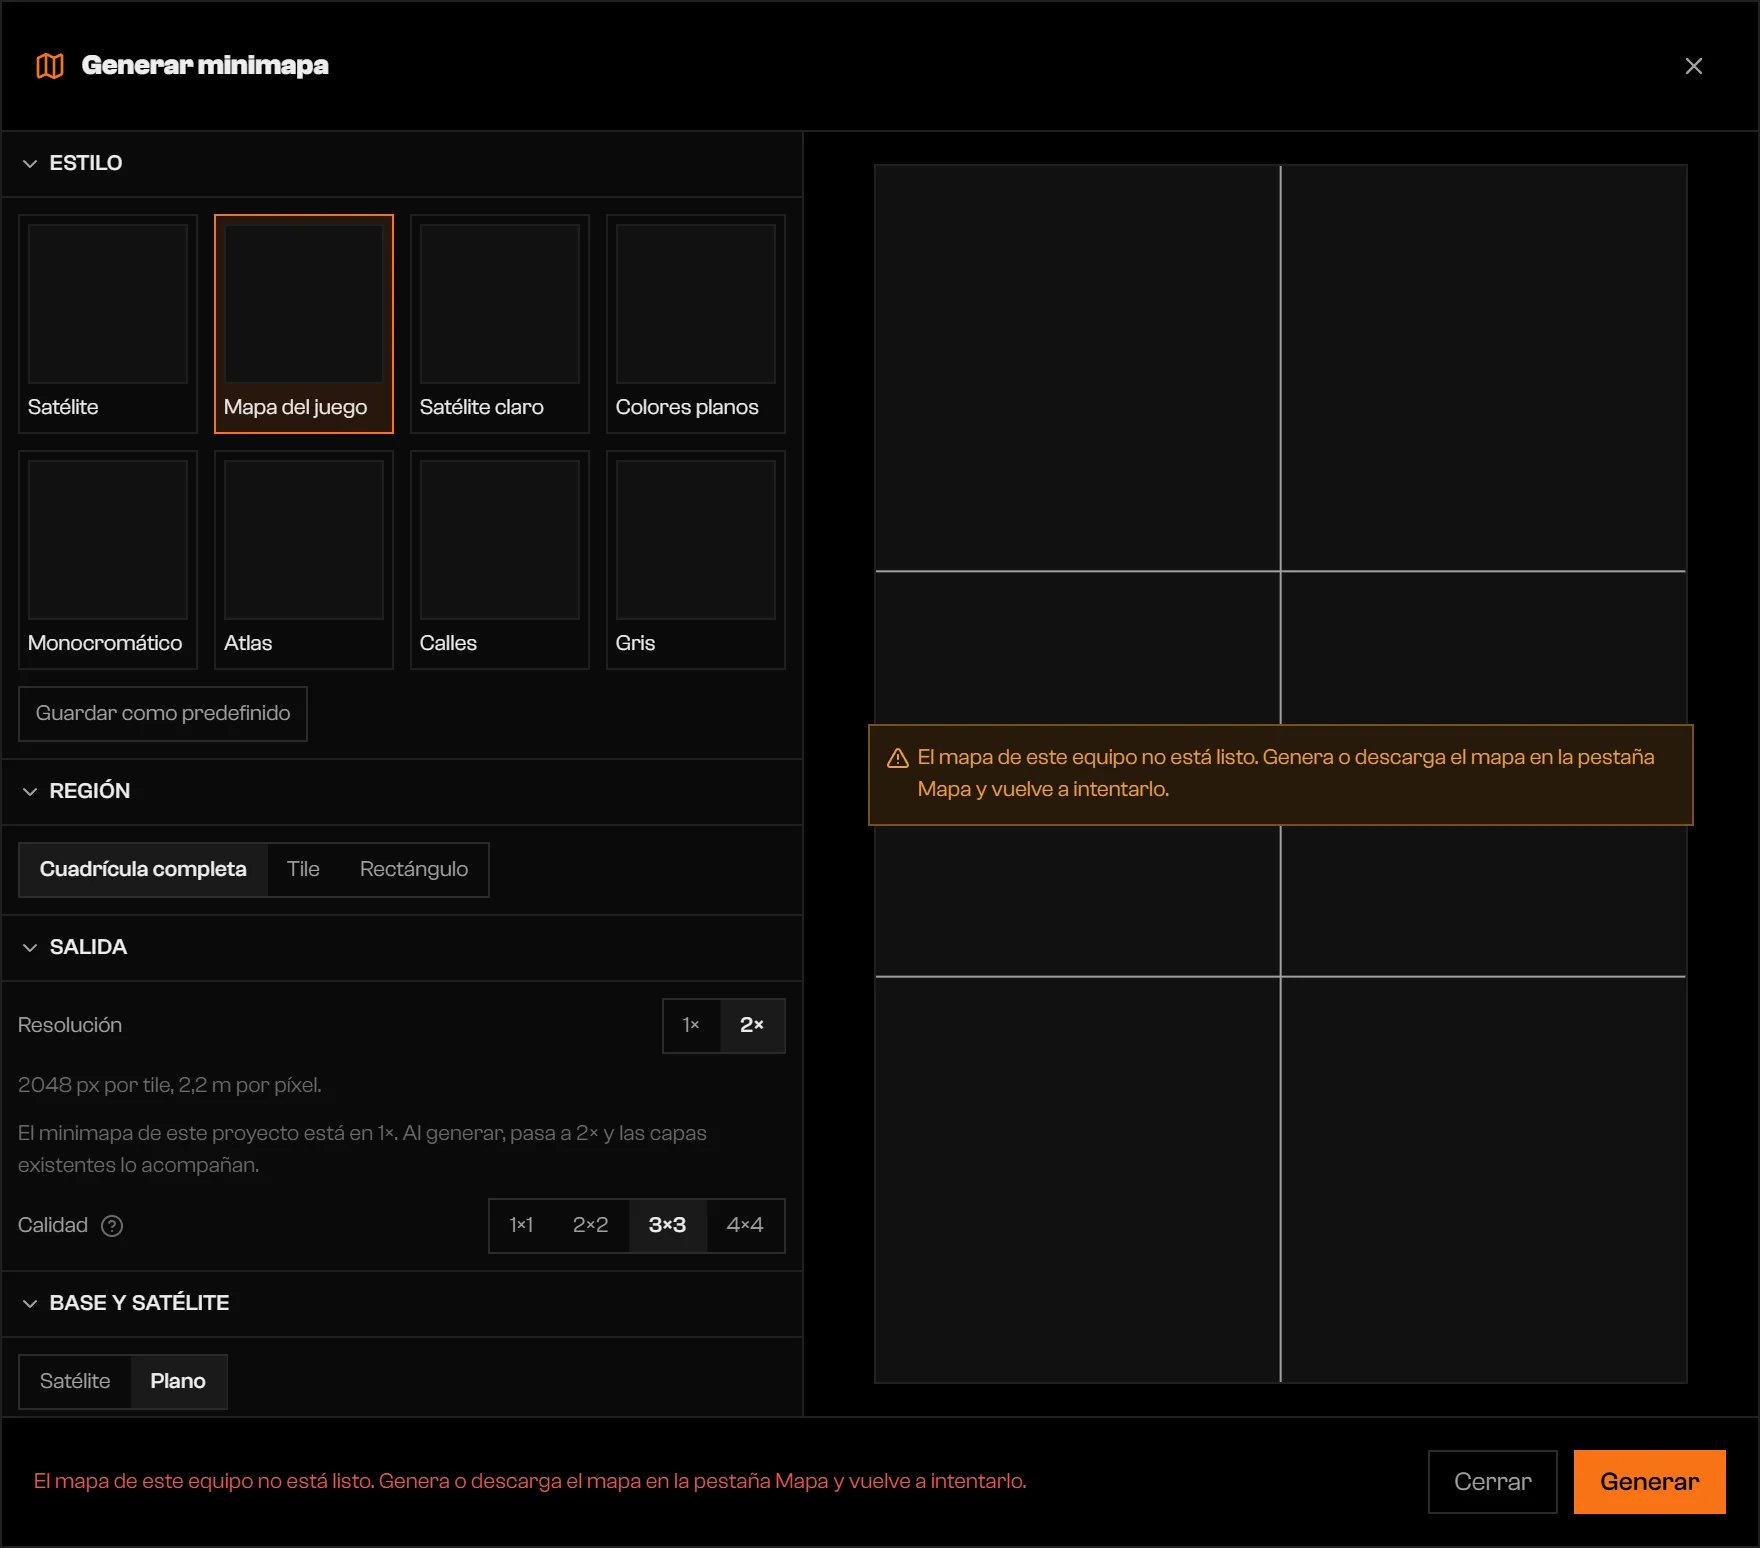Choose Plano base option
This screenshot has width=1760, height=1548.
(x=178, y=1382)
